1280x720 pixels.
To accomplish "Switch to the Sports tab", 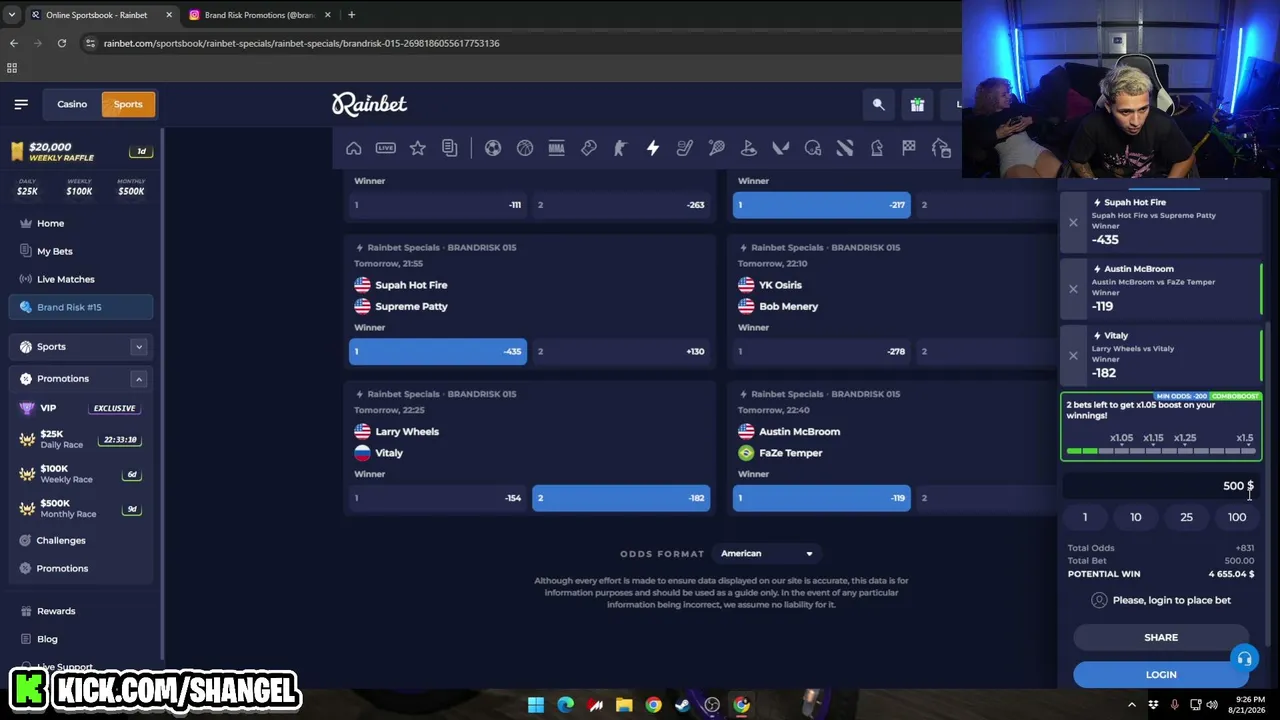I will [x=128, y=104].
